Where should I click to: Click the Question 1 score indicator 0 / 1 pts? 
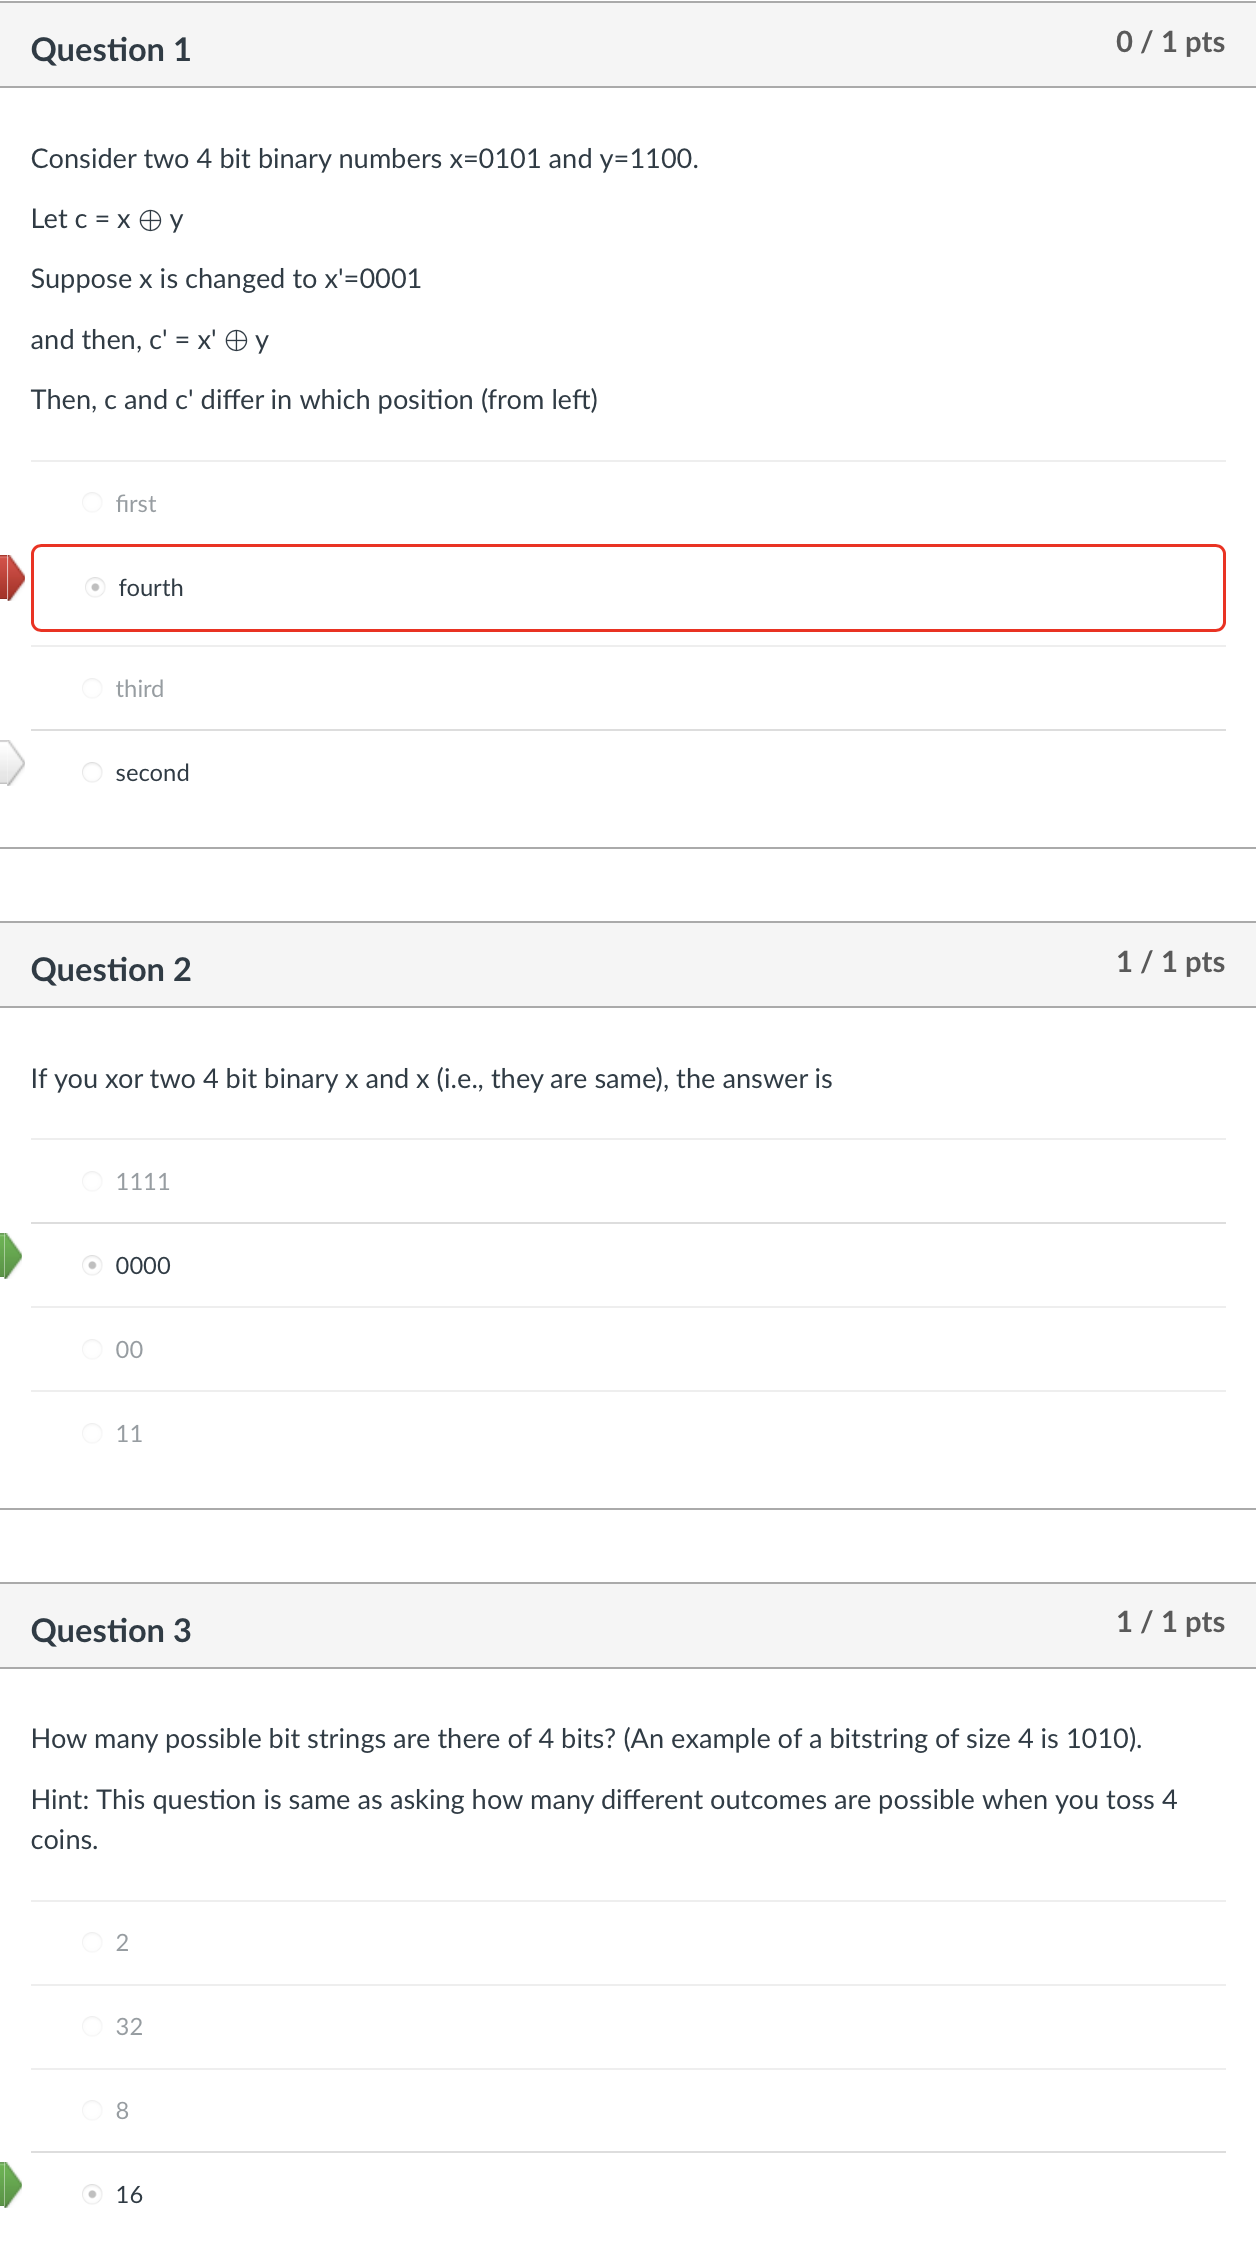coord(1168,42)
